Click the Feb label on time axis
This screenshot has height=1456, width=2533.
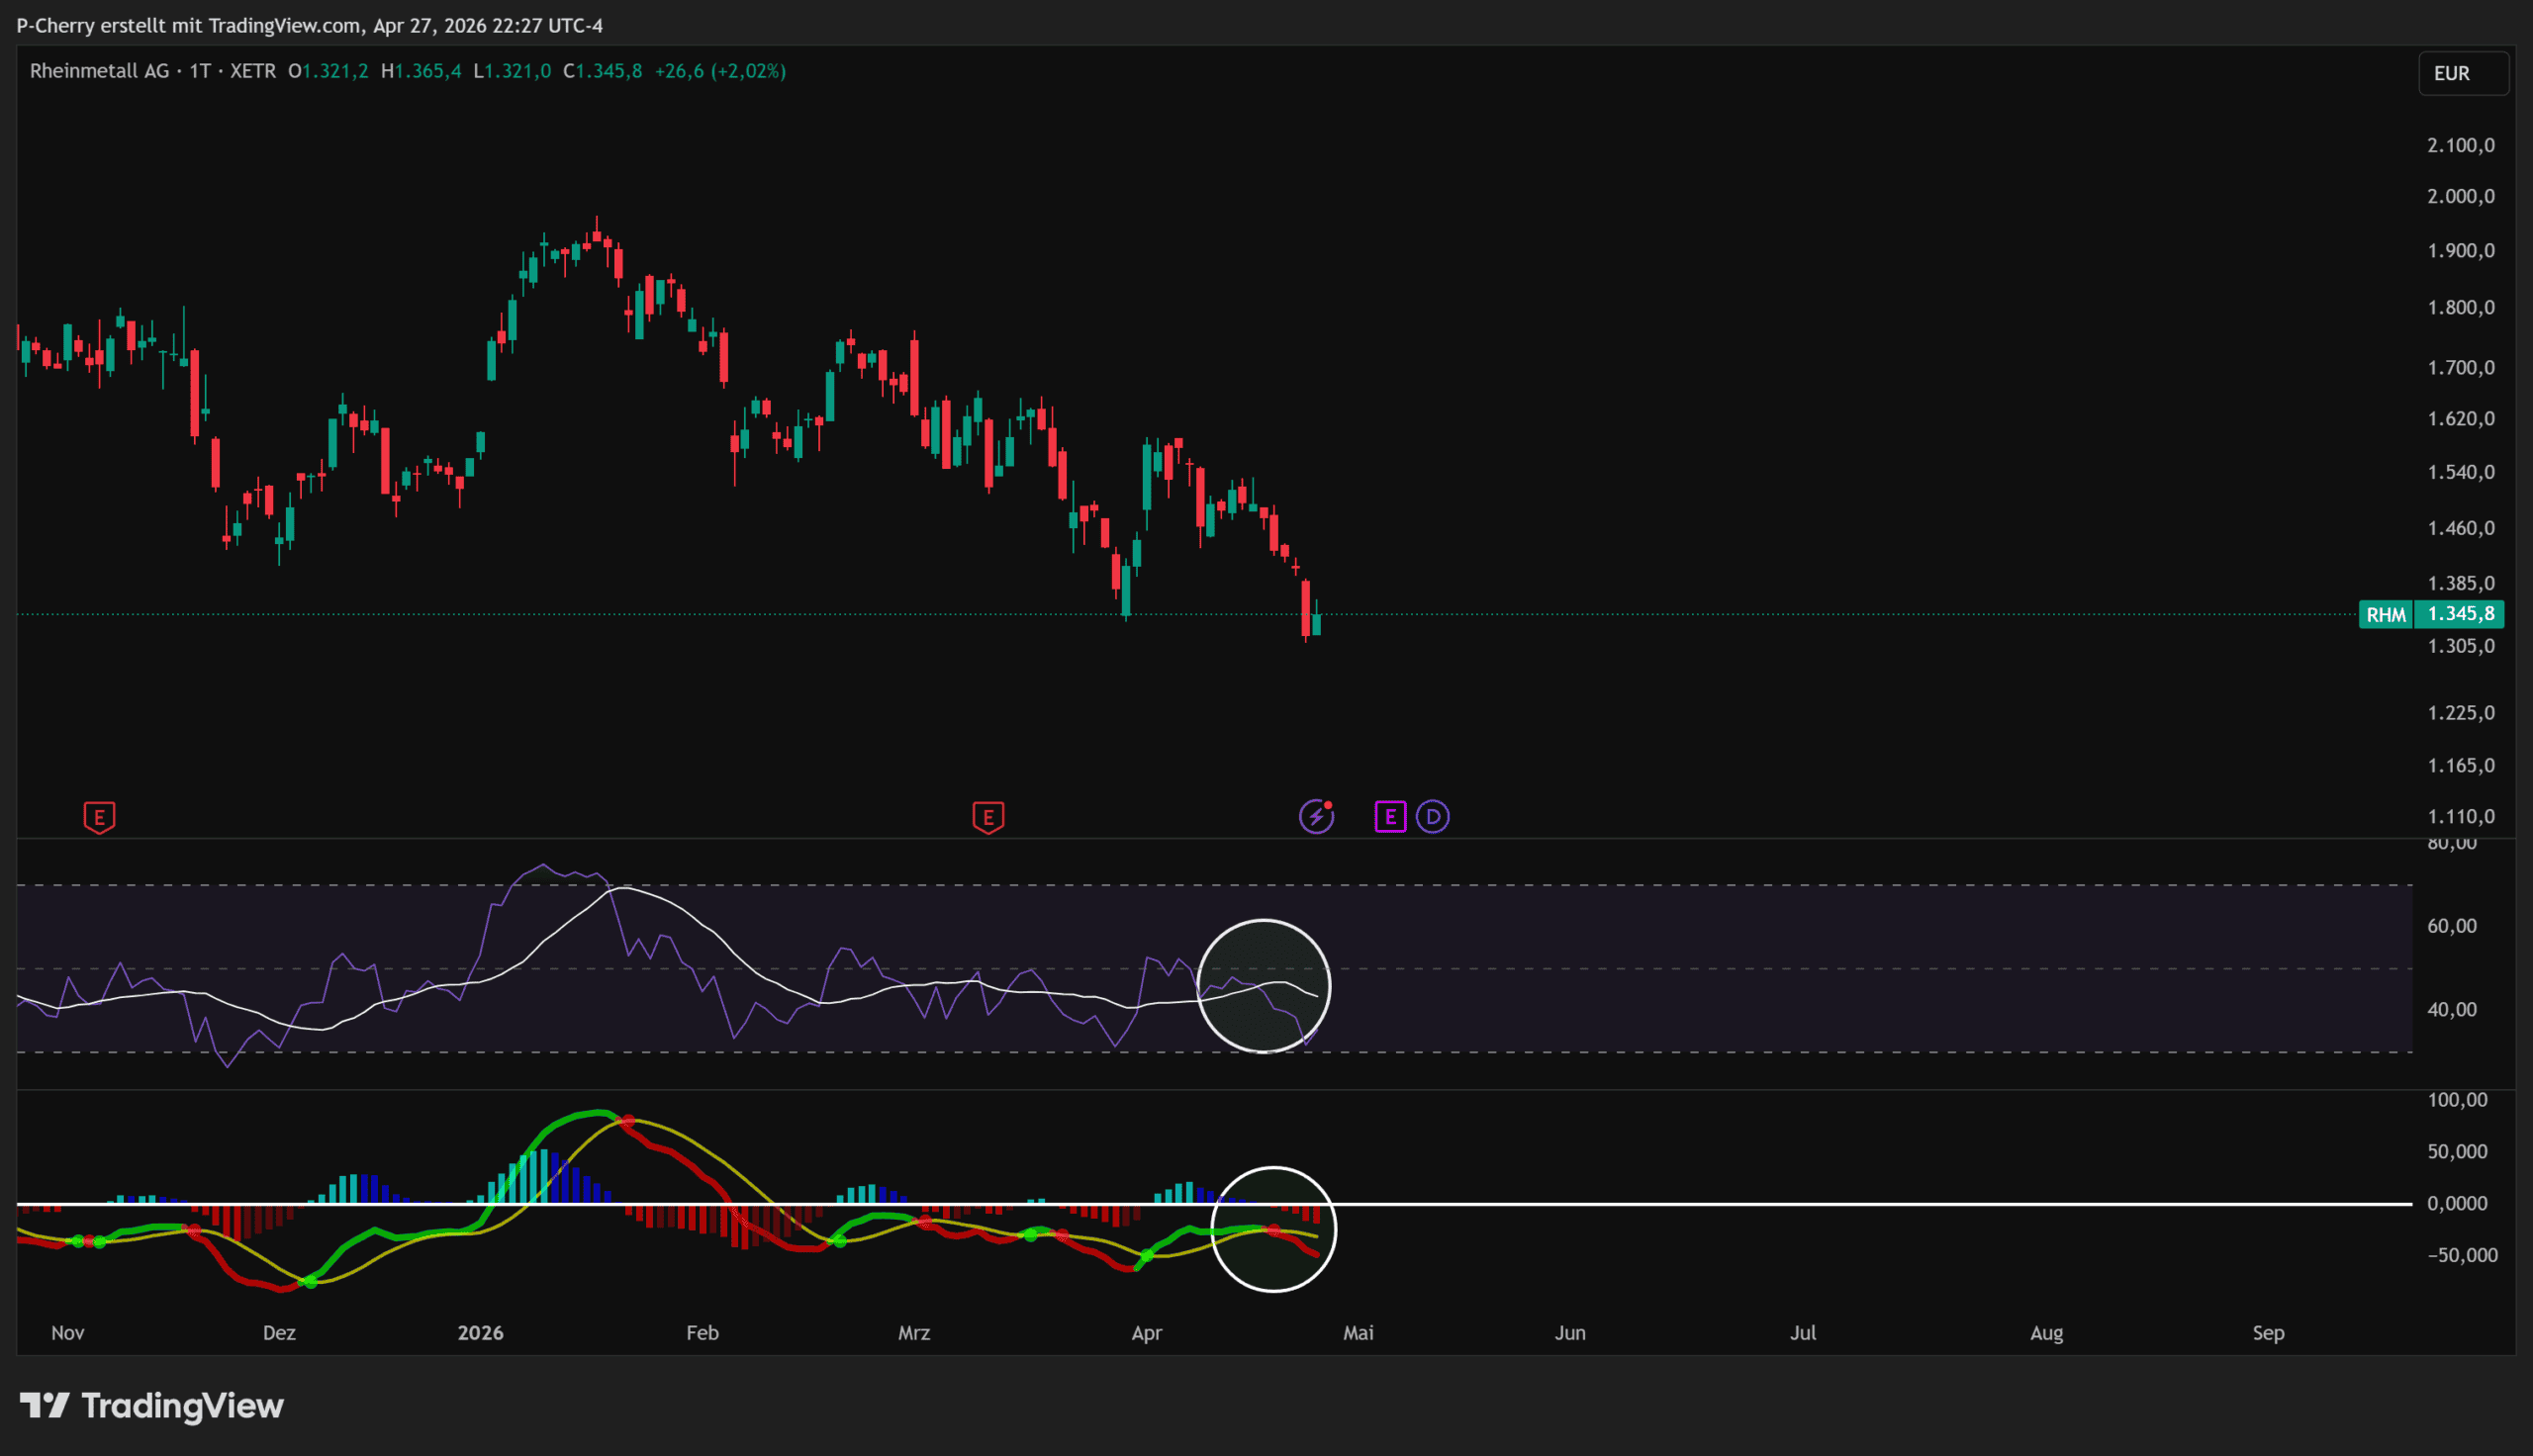(702, 1333)
